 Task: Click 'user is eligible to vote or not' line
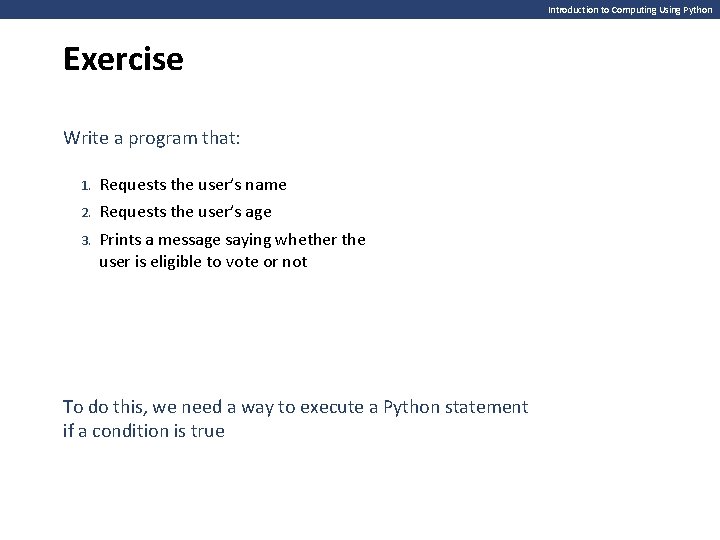click(203, 262)
